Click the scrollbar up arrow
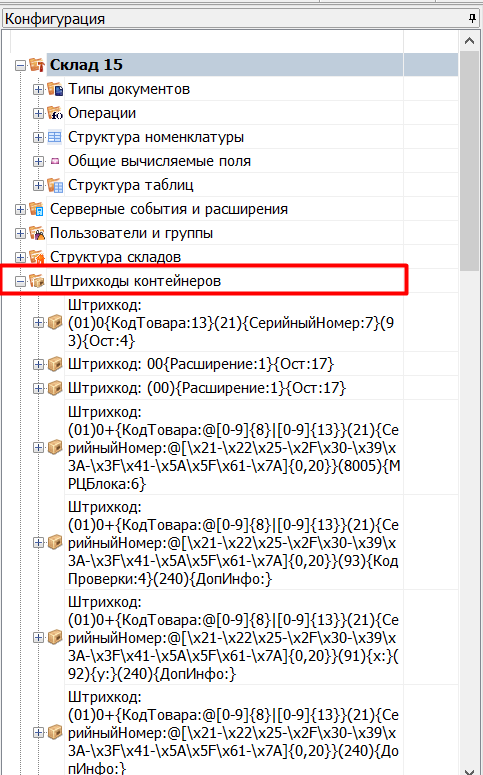 click(470, 41)
